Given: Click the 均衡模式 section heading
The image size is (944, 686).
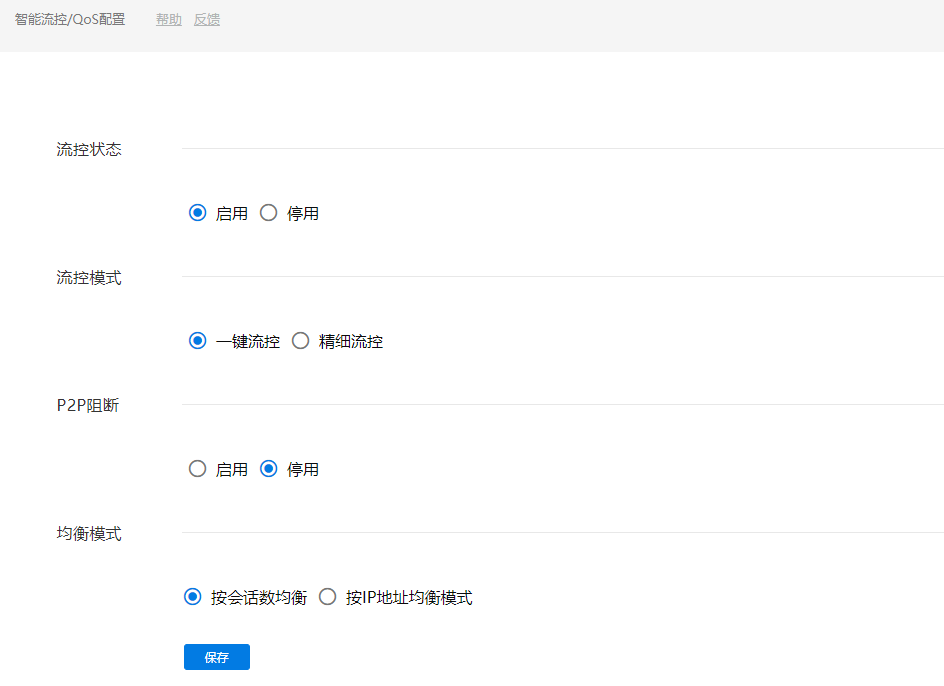Looking at the screenshot, I should [89, 534].
